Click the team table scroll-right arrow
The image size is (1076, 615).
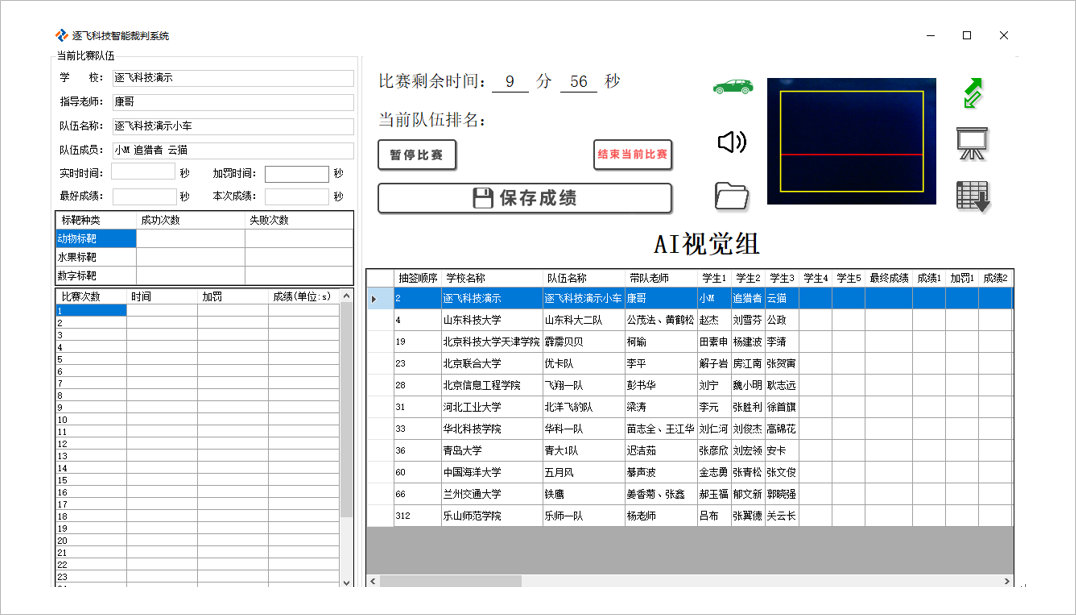(x=1007, y=581)
